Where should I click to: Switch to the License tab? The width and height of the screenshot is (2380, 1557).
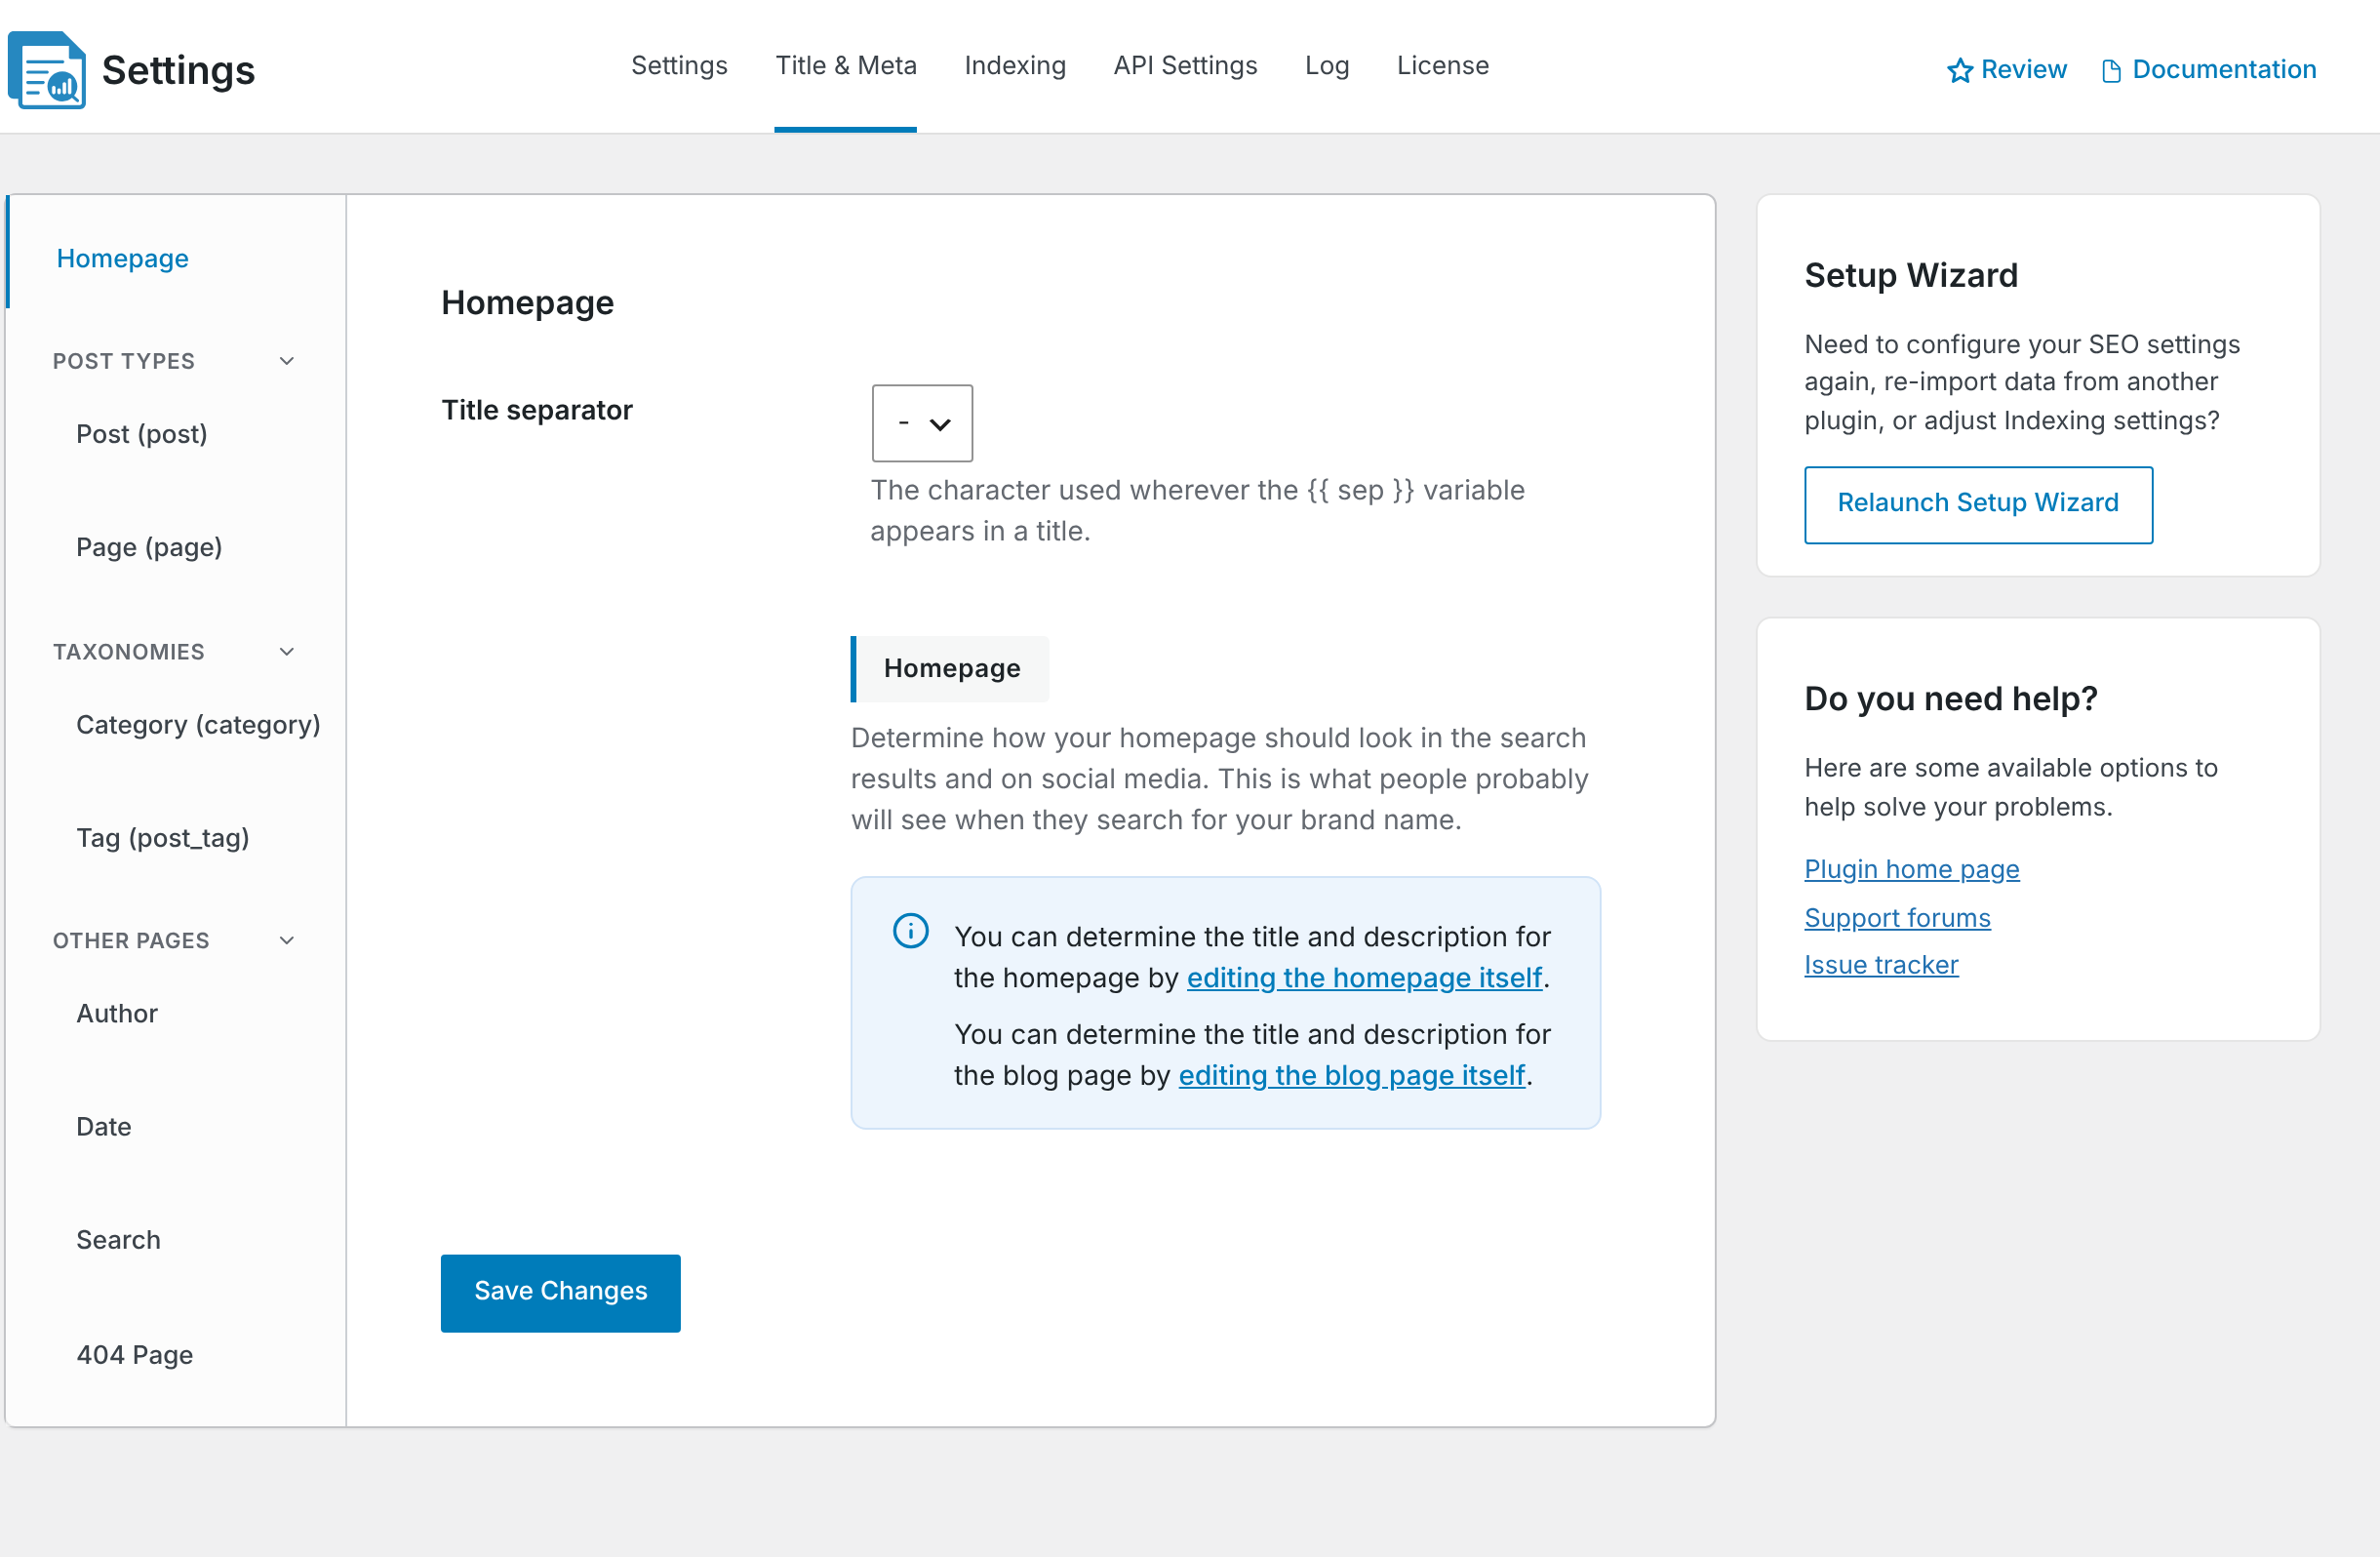(x=1442, y=66)
